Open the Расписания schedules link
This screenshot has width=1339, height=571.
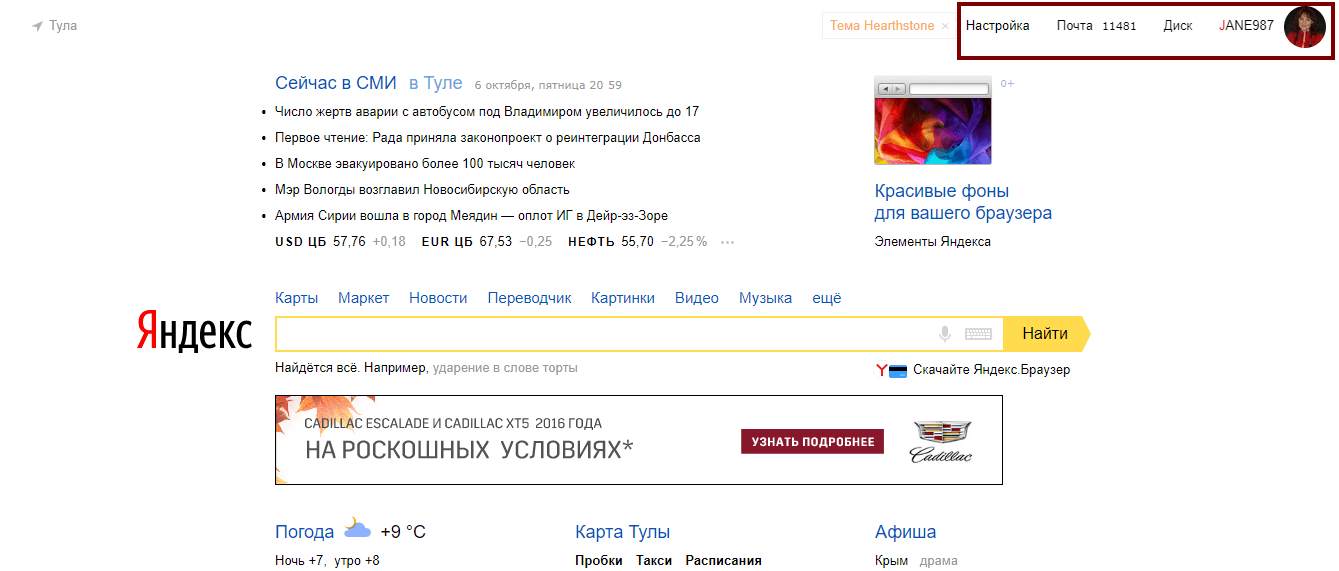(723, 561)
